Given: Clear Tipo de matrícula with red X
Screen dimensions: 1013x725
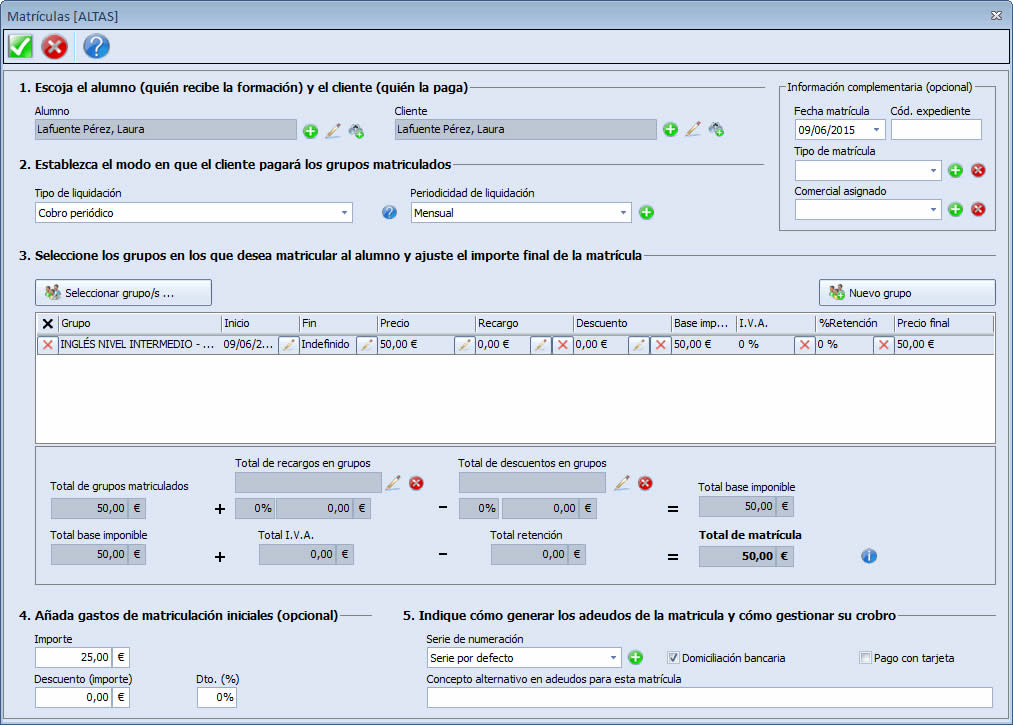Looking at the screenshot, I should [978, 170].
